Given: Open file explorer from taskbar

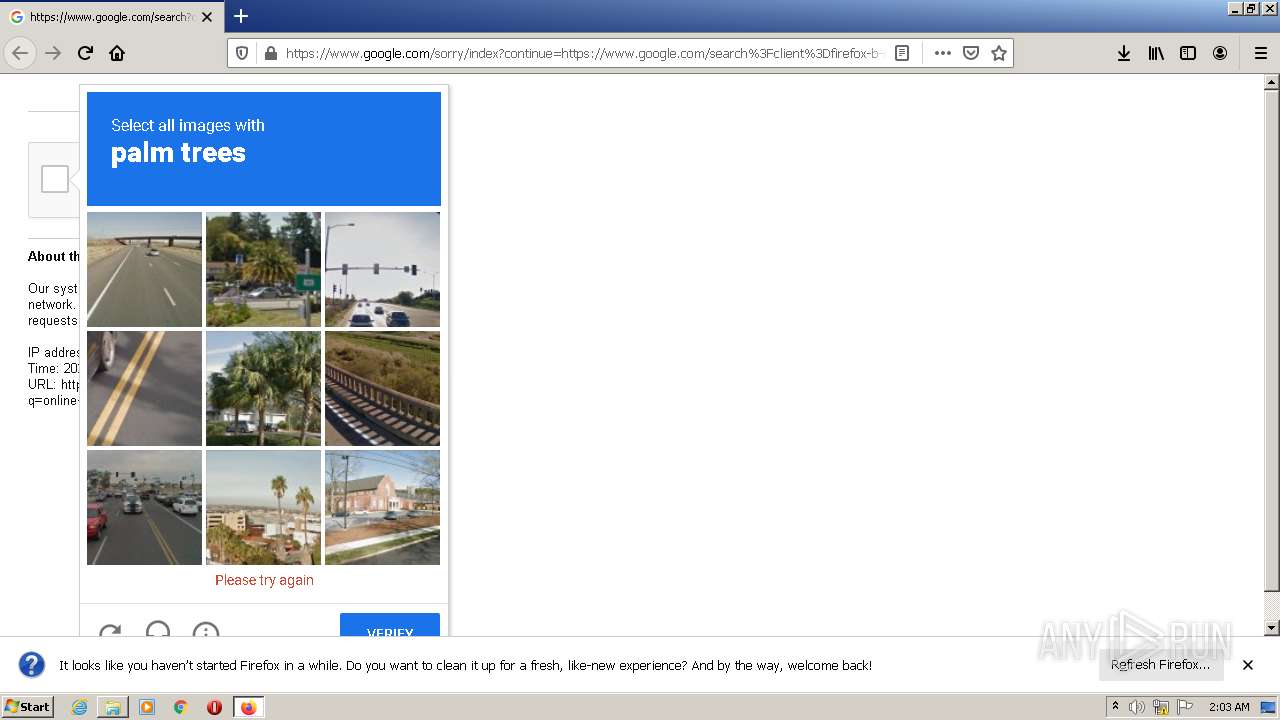Looking at the screenshot, I should 113,707.
